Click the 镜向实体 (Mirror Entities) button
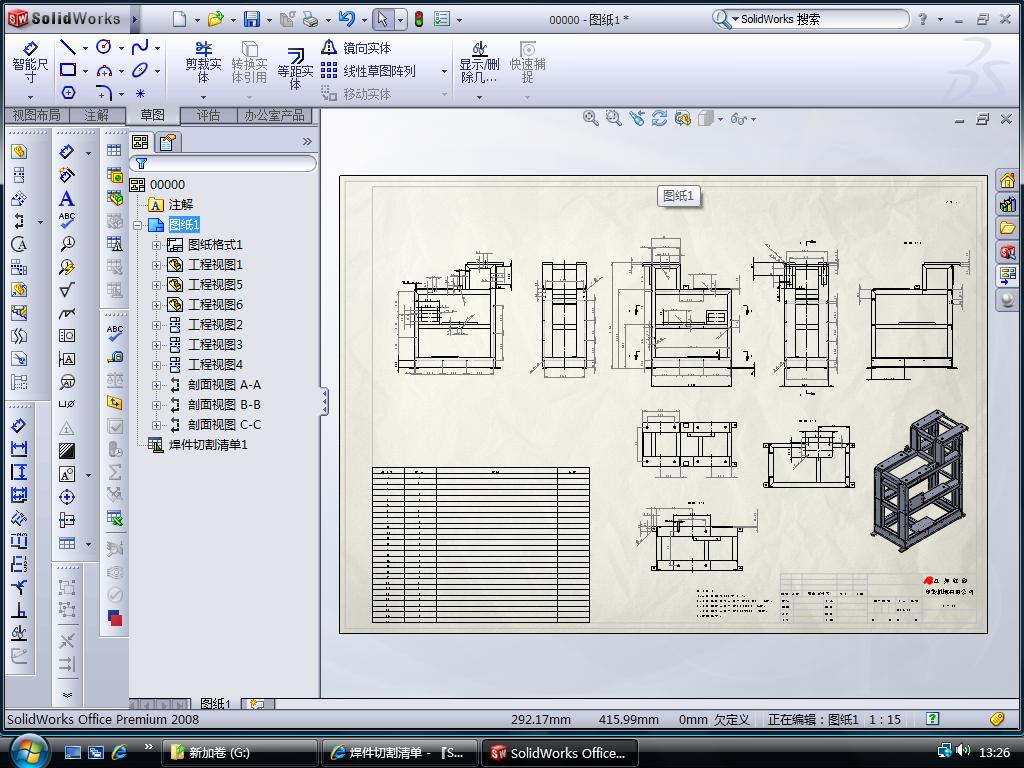Viewport: 1024px width, 768px height. click(356, 48)
